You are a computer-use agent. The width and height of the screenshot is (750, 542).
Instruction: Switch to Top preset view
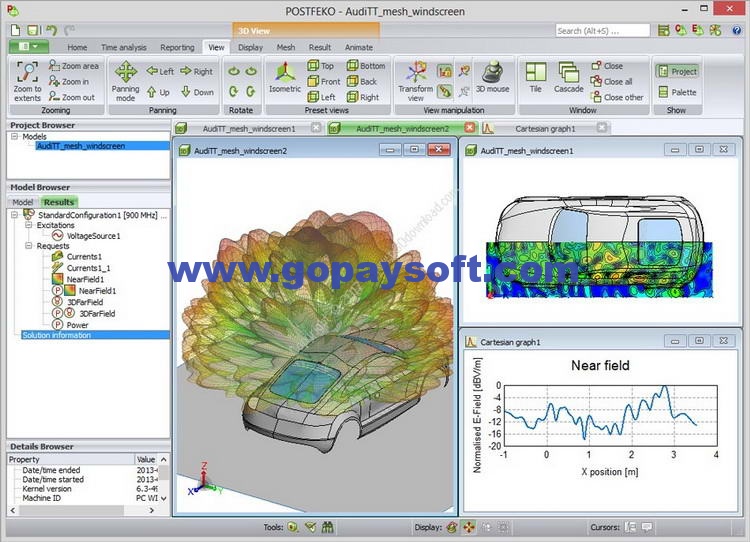320,66
